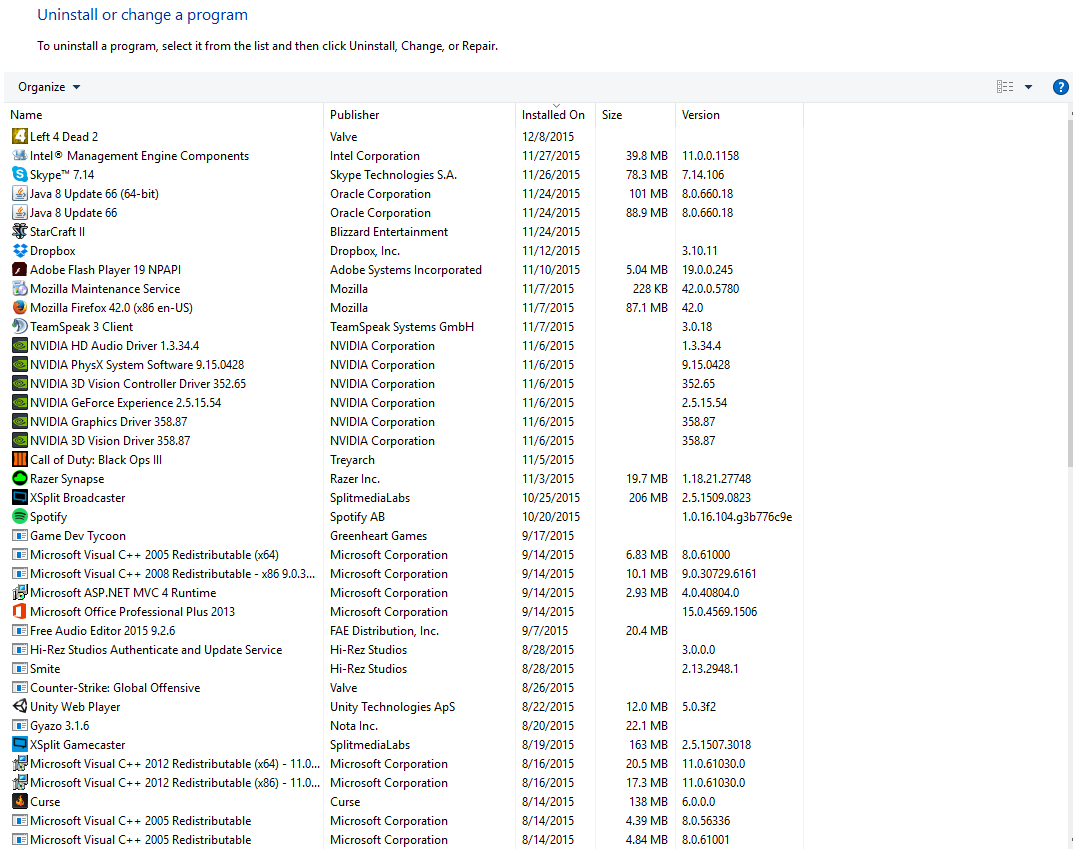The width and height of the screenshot is (1073, 849).
Task: Select the Smite program entry
Action: 404,668
